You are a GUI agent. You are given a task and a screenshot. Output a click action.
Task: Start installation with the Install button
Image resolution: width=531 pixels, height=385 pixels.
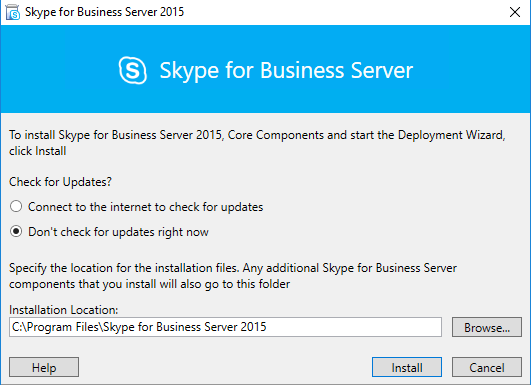[x=407, y=367]
